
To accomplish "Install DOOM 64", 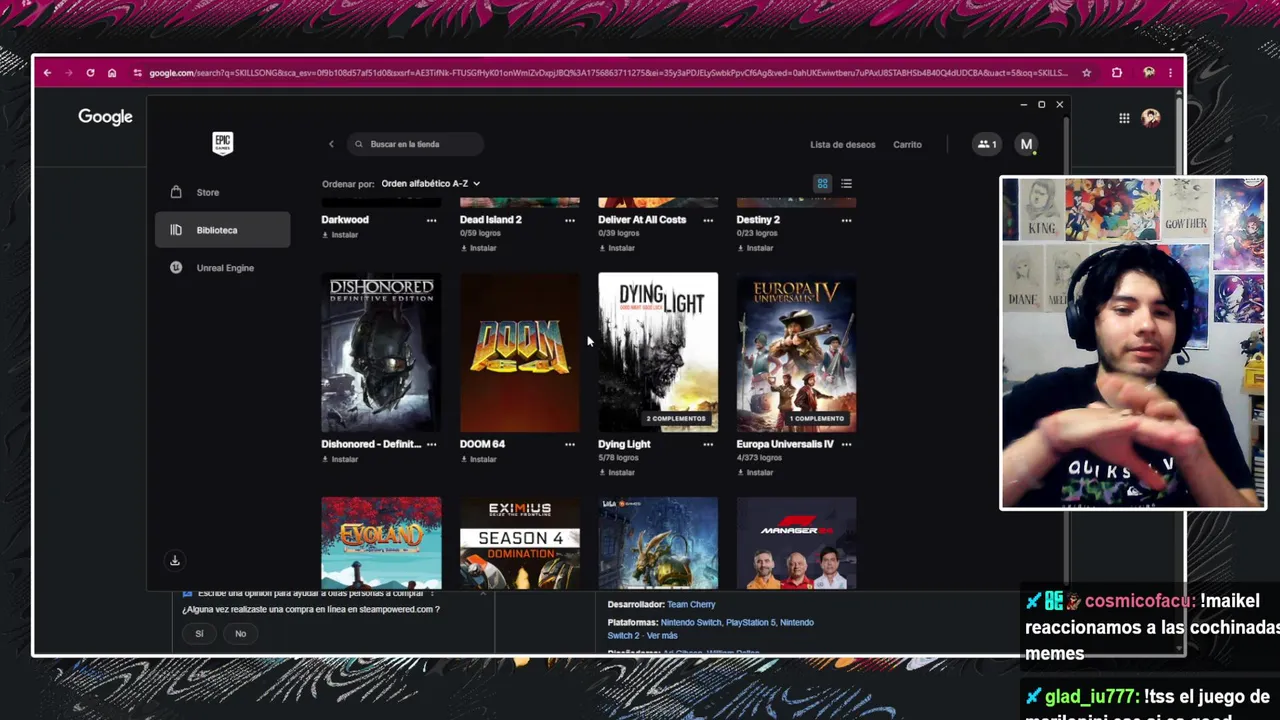I will click(478, 459).
